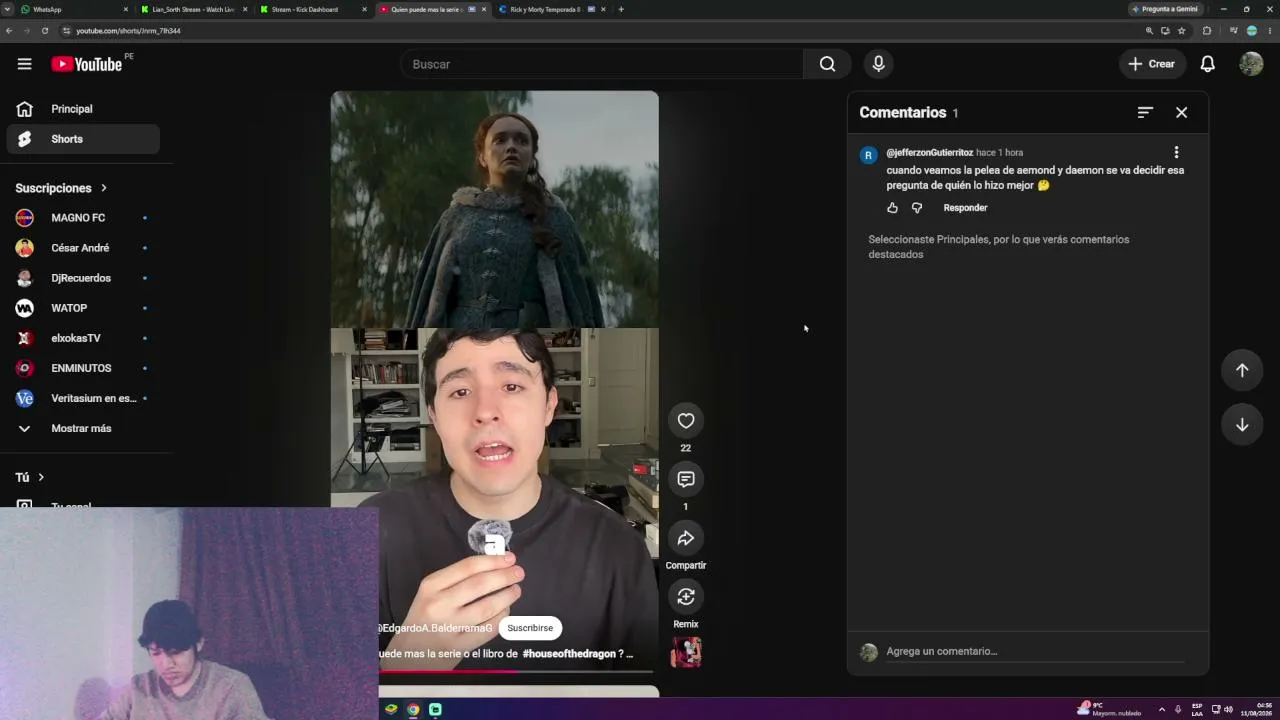
Task: Open the browser extensions puzzle icon
Action: tap(1207, 31)
